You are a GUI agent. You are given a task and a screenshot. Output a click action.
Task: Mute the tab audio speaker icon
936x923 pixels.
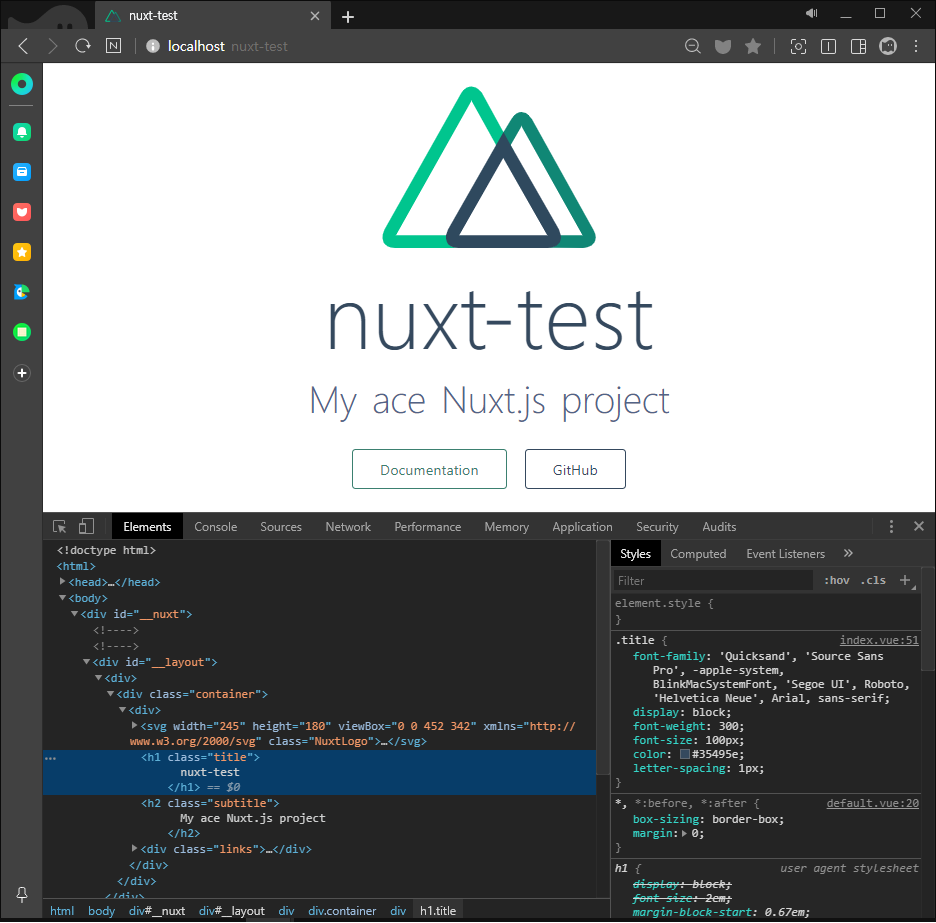811,13
